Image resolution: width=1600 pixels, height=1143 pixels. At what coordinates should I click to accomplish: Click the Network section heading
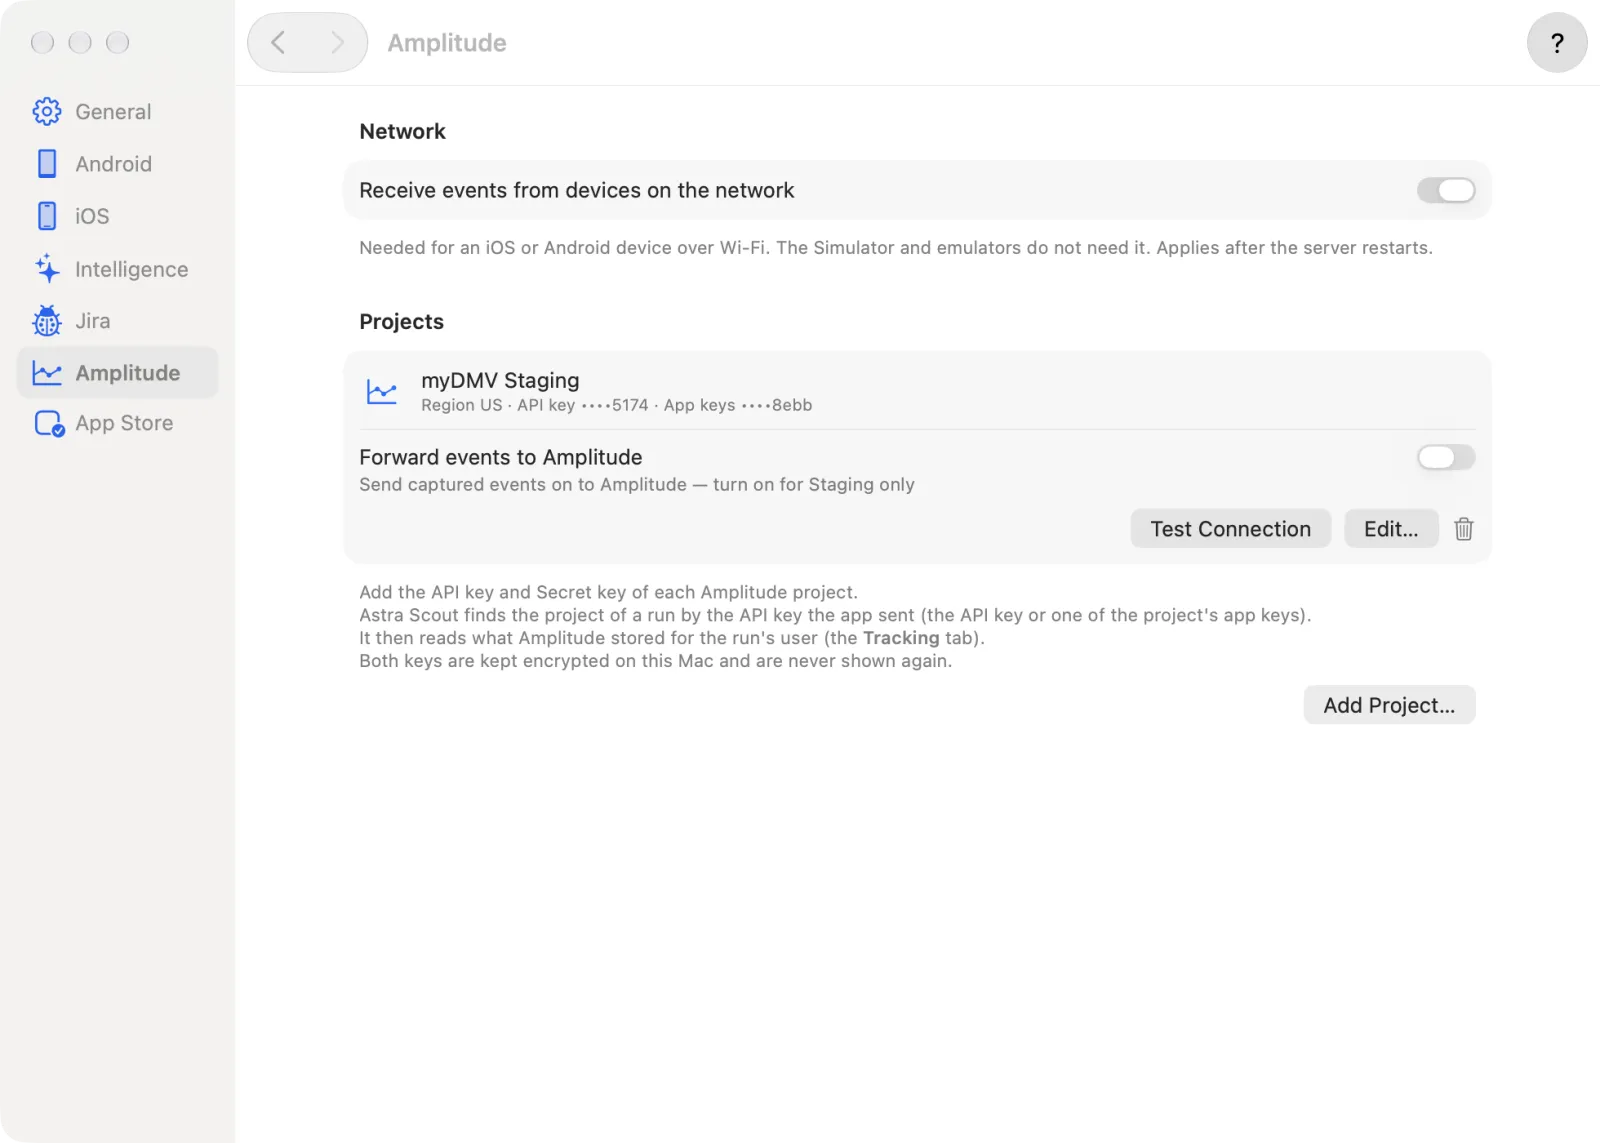402,132
